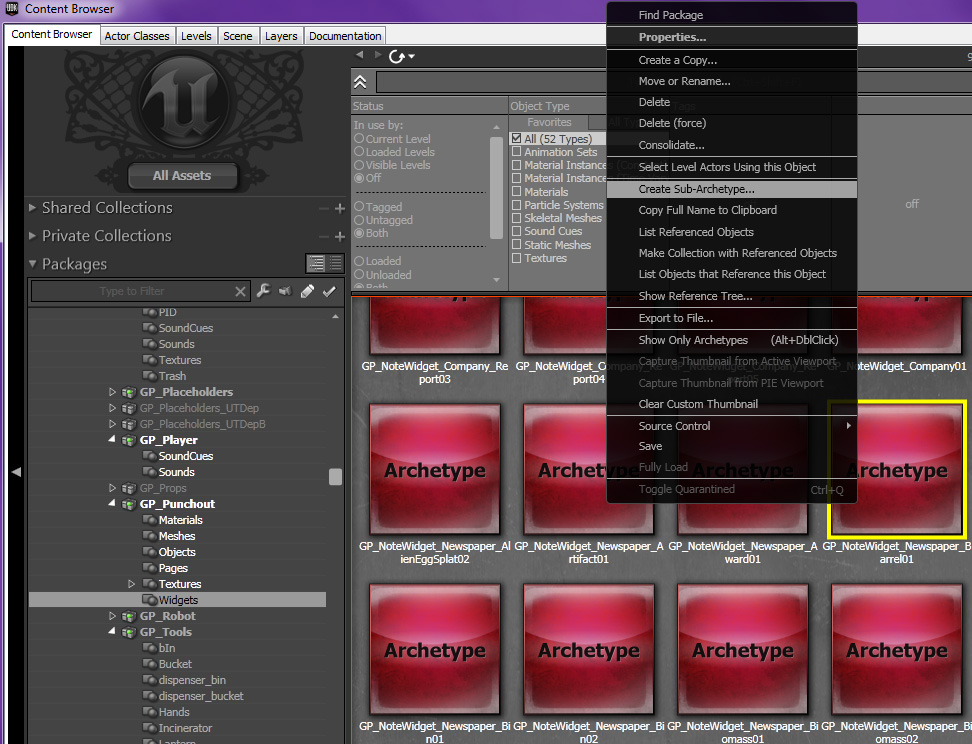
Task: Click the Bucket folder icon
Action: pos(149,664)
